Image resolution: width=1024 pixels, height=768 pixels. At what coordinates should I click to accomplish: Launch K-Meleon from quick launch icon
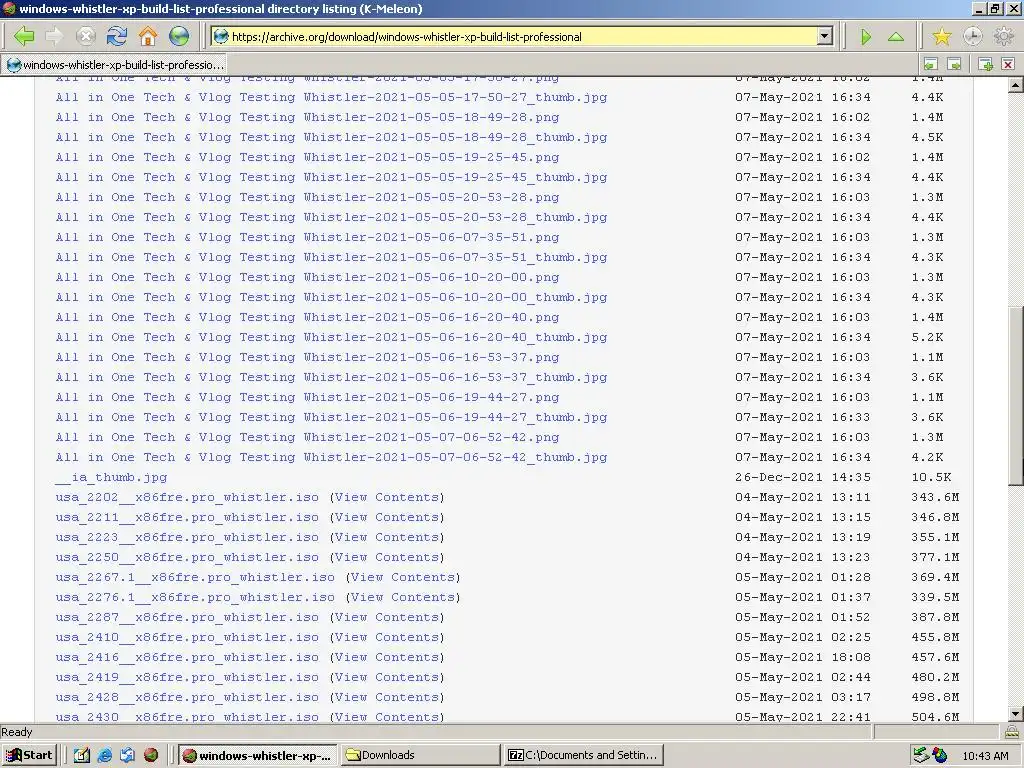click(x=151, y=756)
